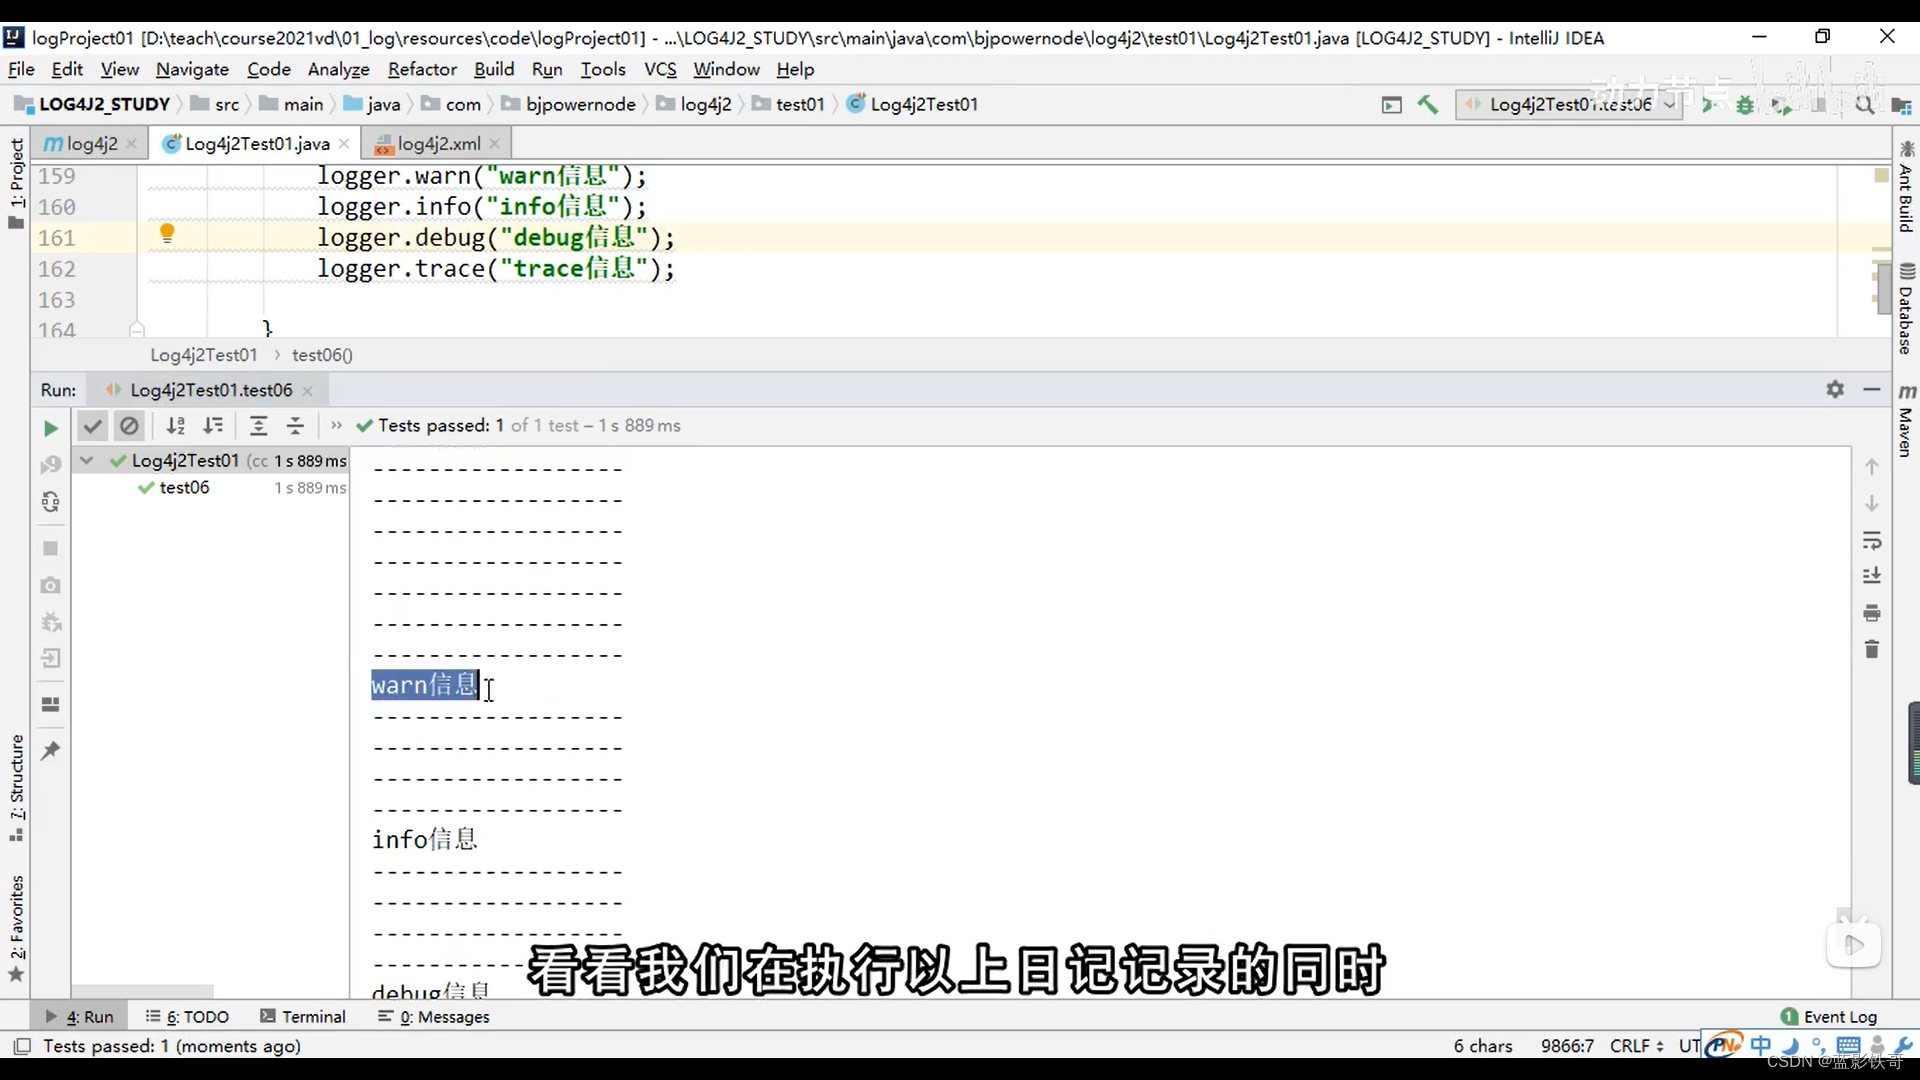Rerun the test with green play button
The height and width of the screenshot is (1080, 1920).
click(x=51, y=428)
